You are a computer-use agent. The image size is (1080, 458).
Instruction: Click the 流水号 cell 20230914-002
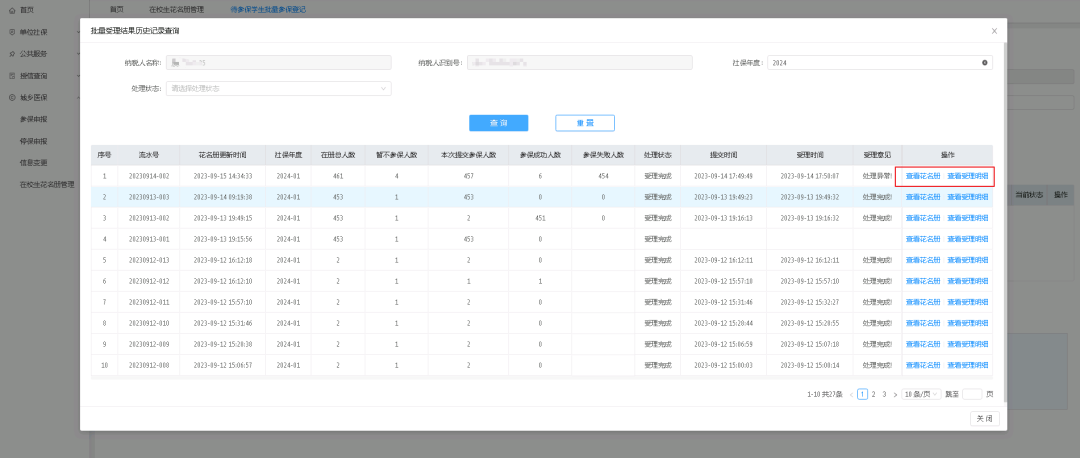click(x=149, y=176)
